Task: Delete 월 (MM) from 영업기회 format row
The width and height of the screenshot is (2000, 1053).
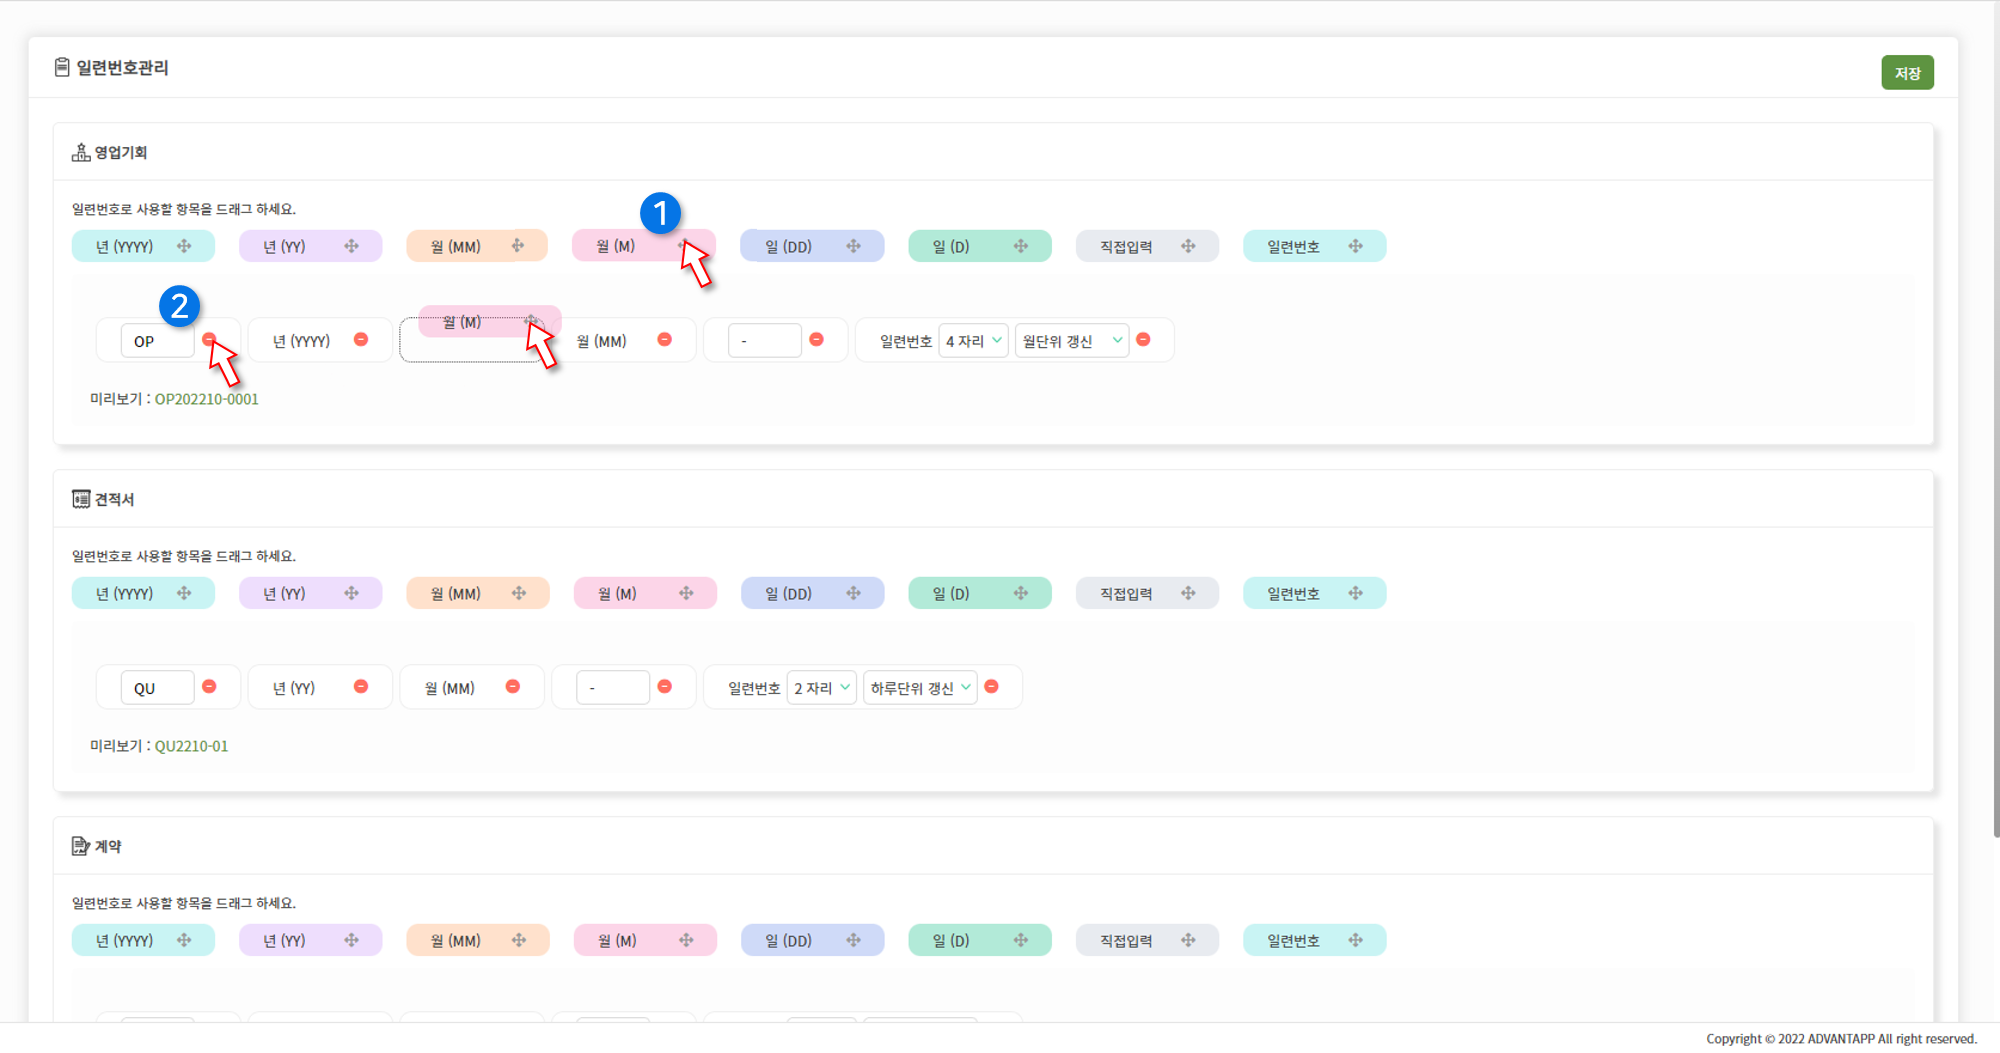Action: [664, 340]
